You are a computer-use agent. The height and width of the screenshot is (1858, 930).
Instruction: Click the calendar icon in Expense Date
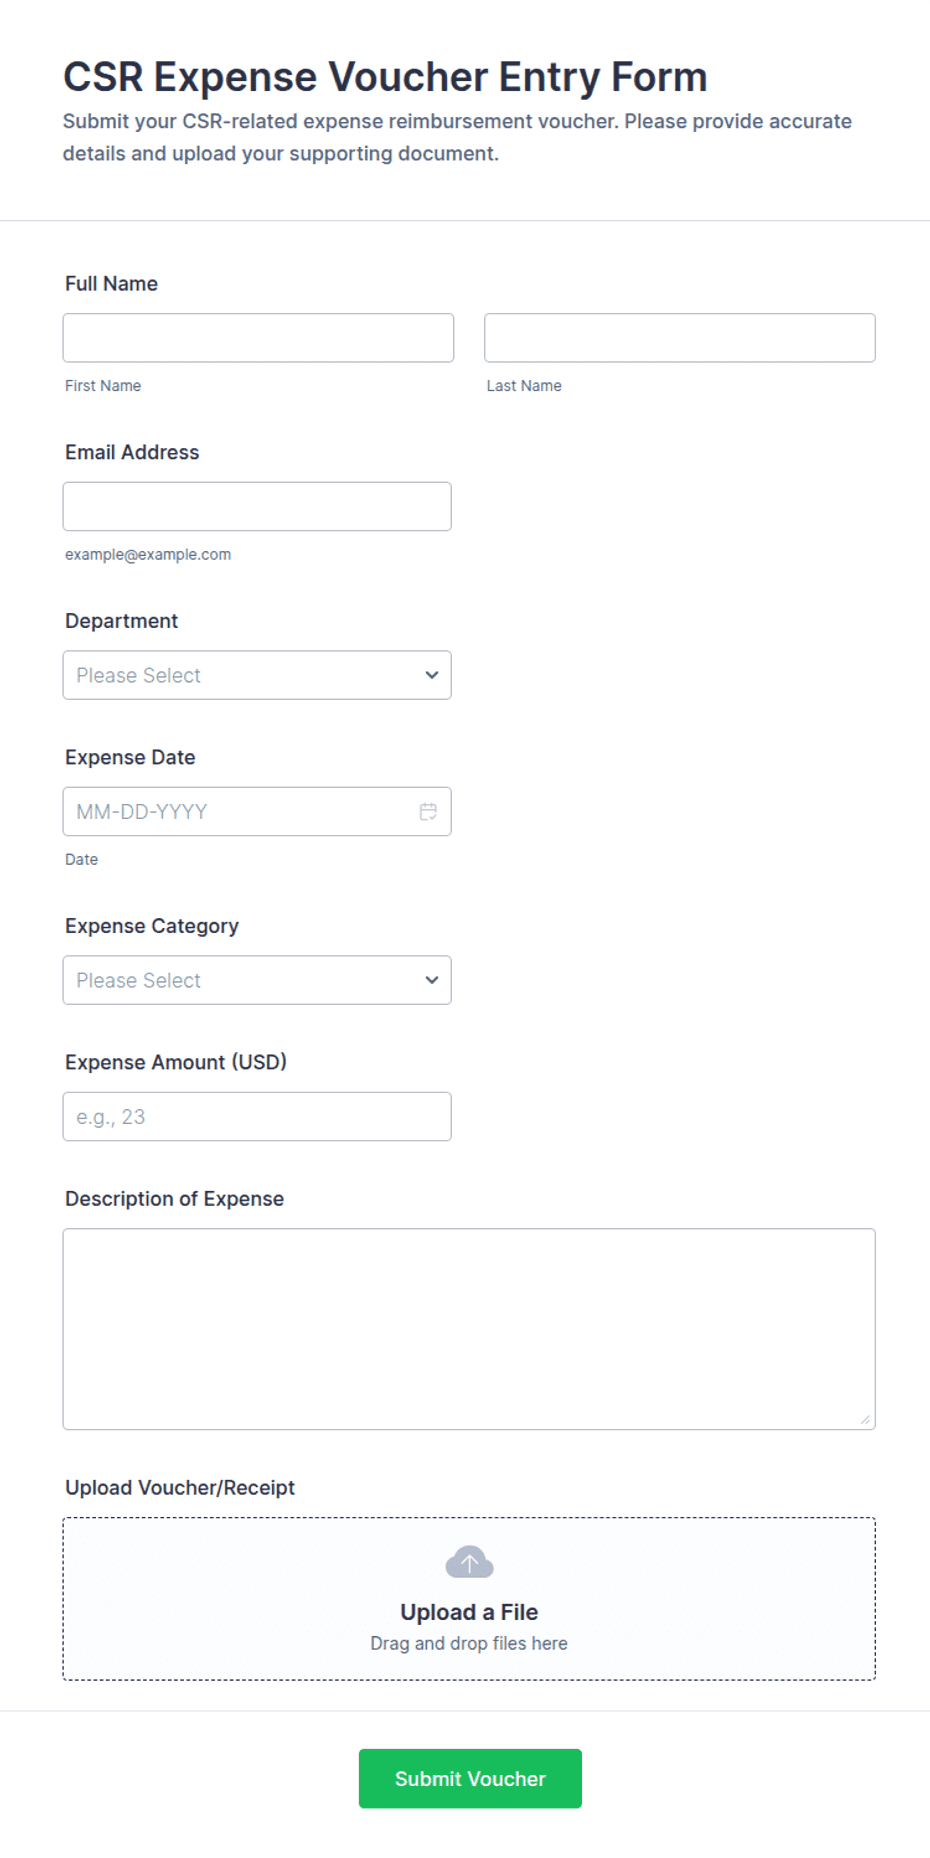[x=428, y=811]
